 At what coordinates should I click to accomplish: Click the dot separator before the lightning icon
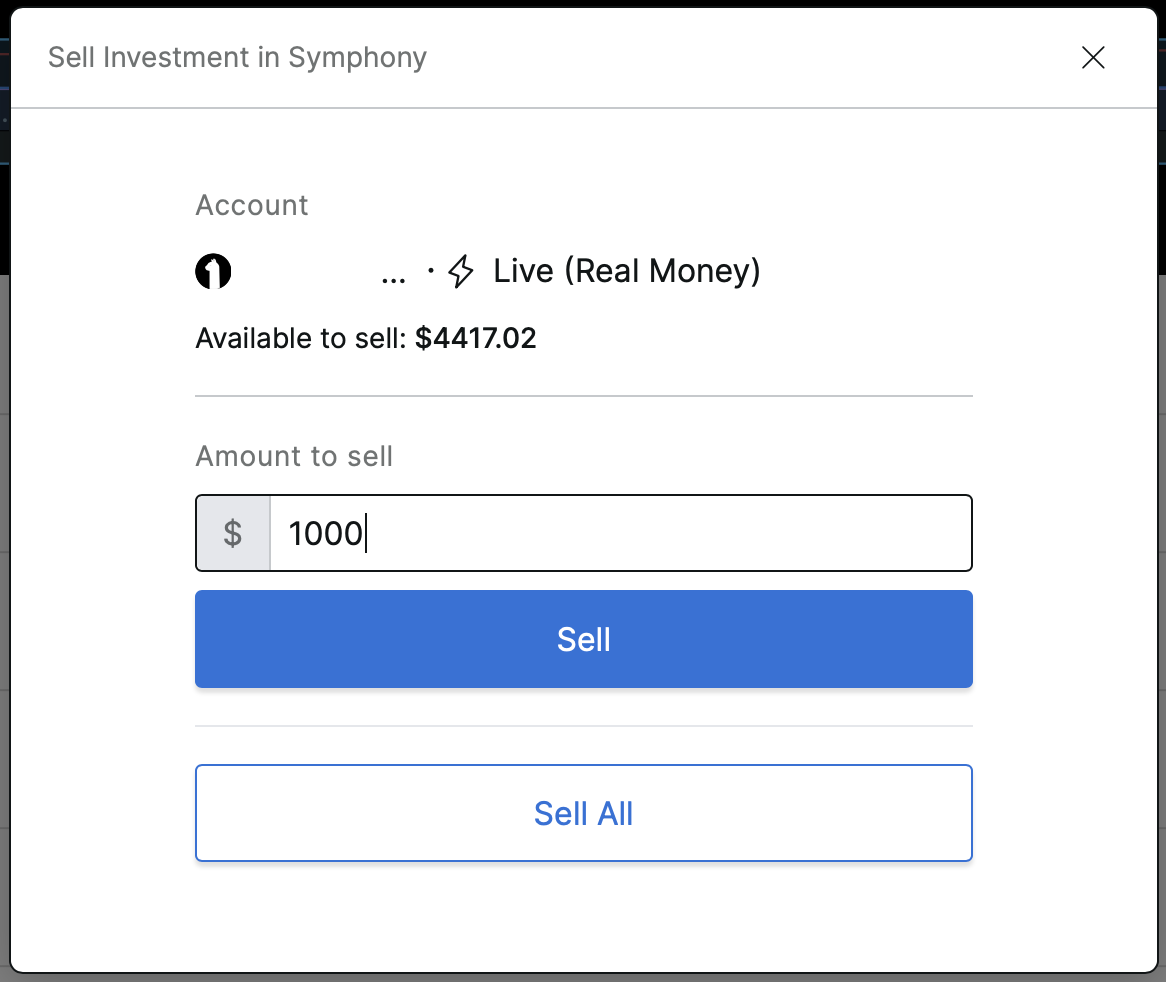point(431,272)
